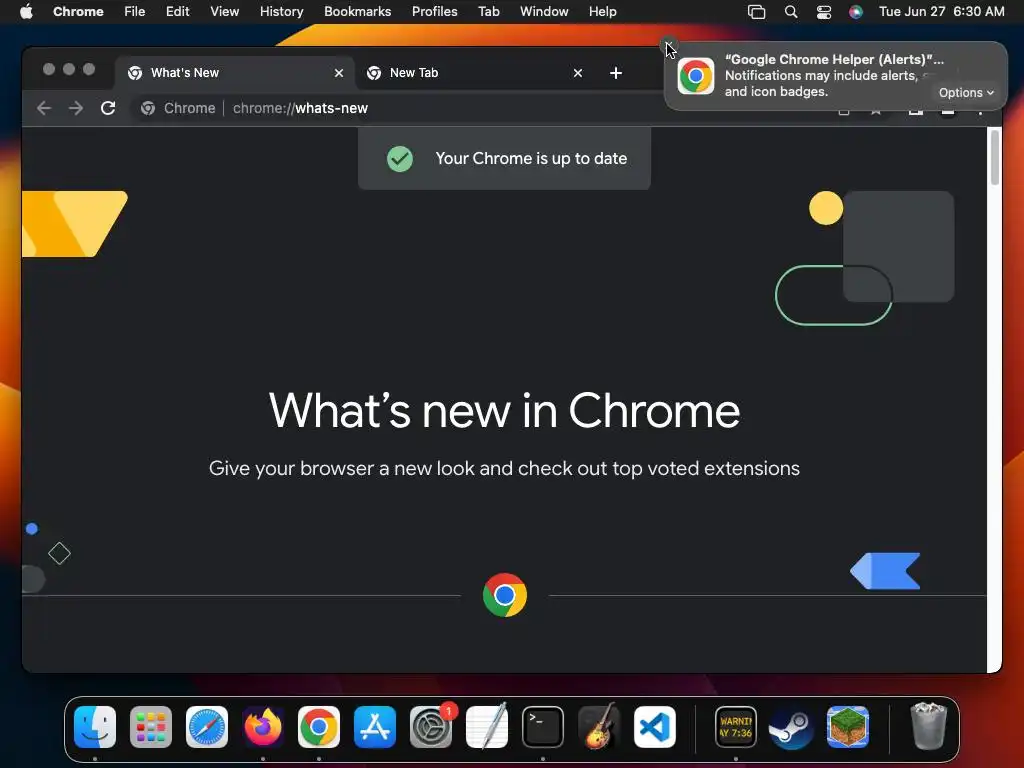Open a new tab with plus button
The height and width of the screenshot is (768, 1024).
coord(616,73)
